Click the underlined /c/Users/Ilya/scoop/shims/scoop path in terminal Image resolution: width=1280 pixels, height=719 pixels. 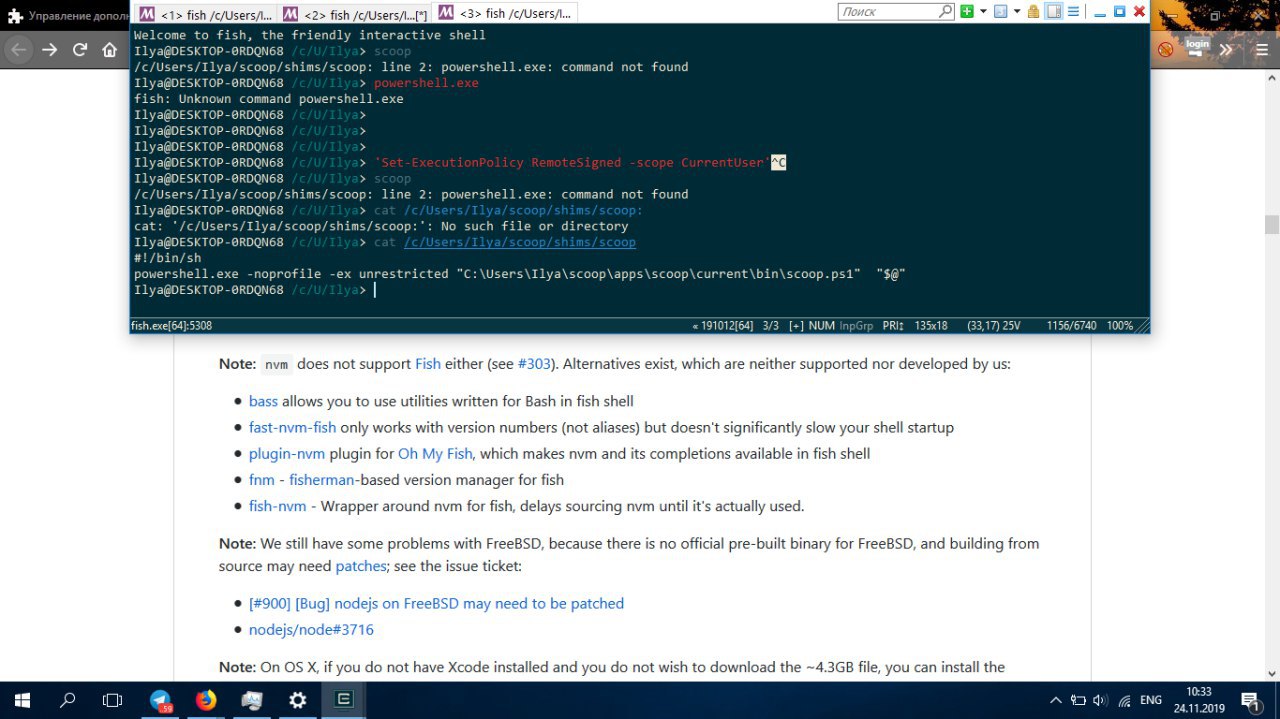(x=519, y=242)
